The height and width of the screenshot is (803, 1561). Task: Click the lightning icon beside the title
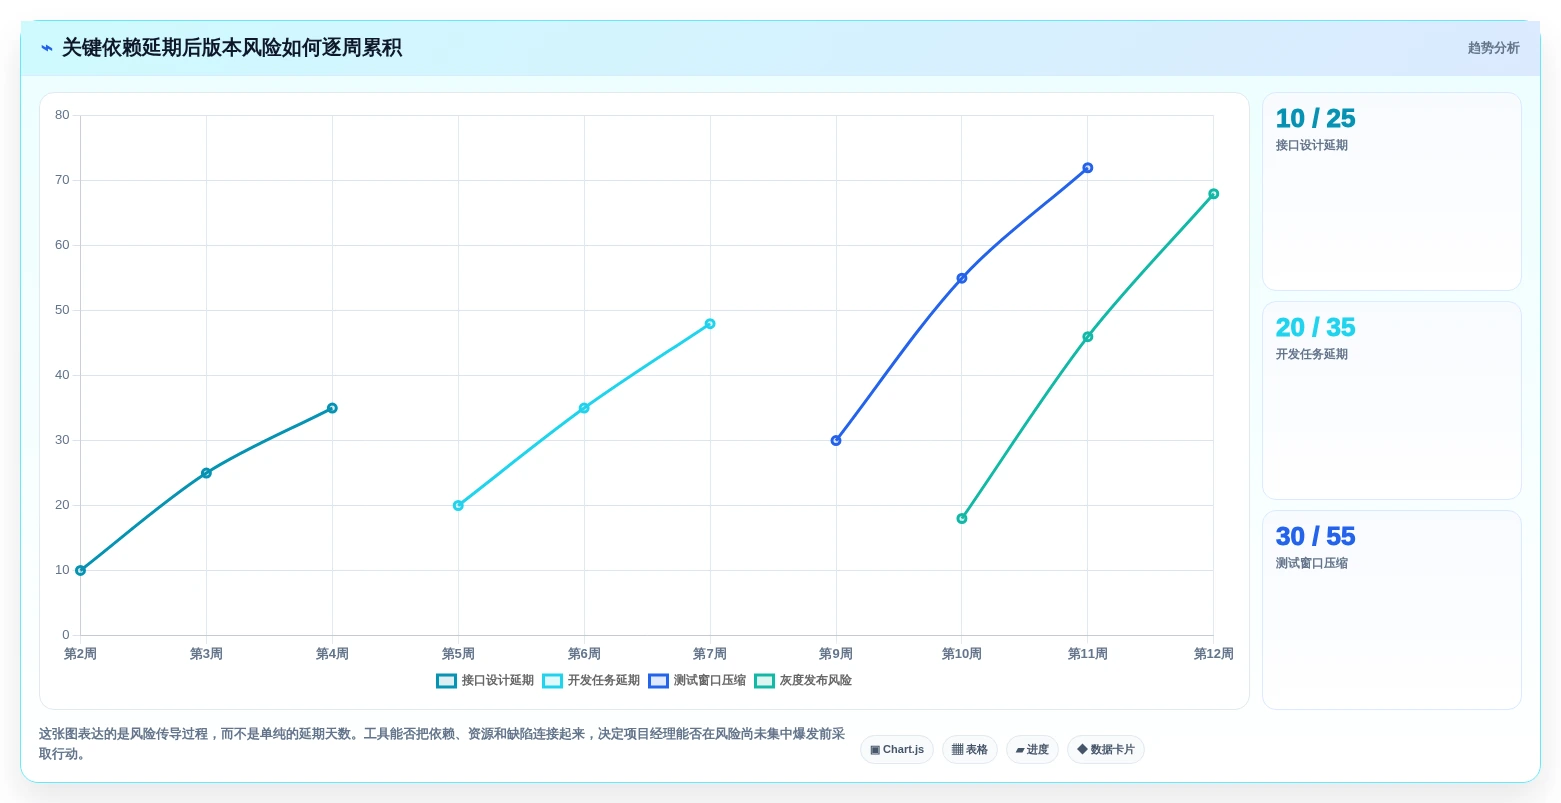point(46,48)
